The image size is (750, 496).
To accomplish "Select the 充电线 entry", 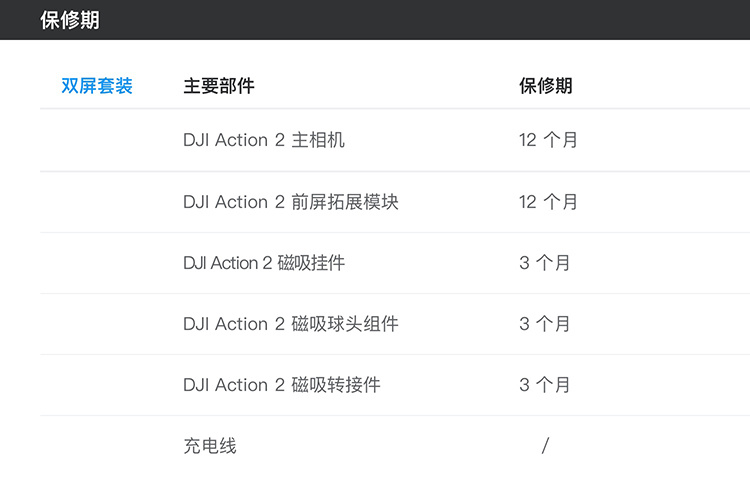I will pos(210,446).
